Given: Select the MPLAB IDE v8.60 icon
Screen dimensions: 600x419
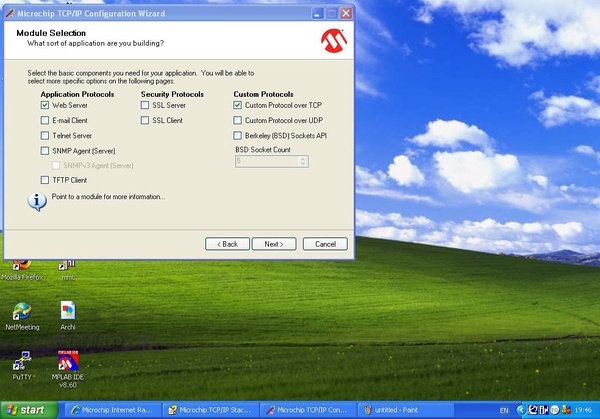Looking at the screenshot, I should pos(68,369).
